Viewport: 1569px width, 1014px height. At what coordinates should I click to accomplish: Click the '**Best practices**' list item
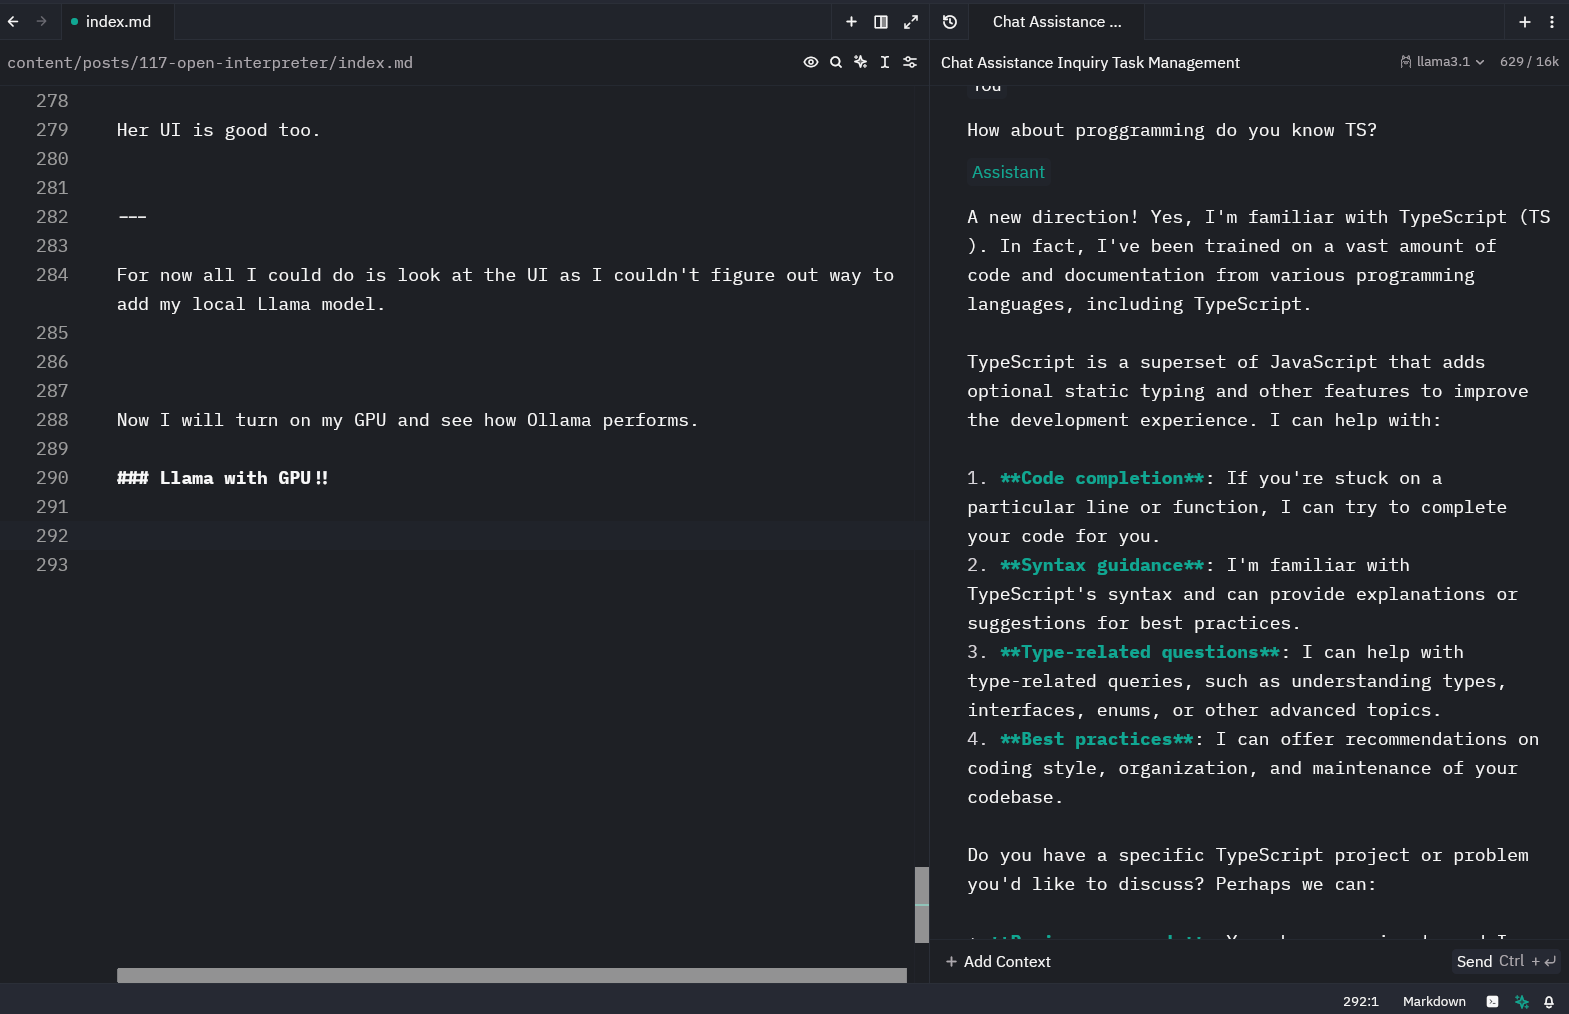(1097, 739)
